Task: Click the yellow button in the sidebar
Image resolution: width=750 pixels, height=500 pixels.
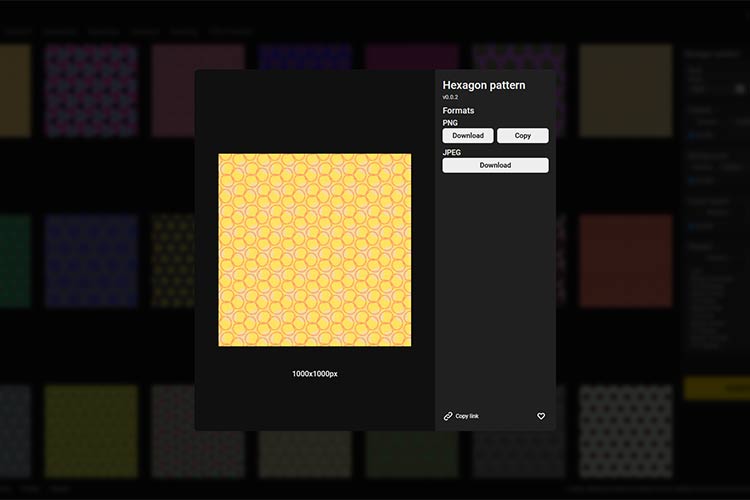Action: click(715, 388)
